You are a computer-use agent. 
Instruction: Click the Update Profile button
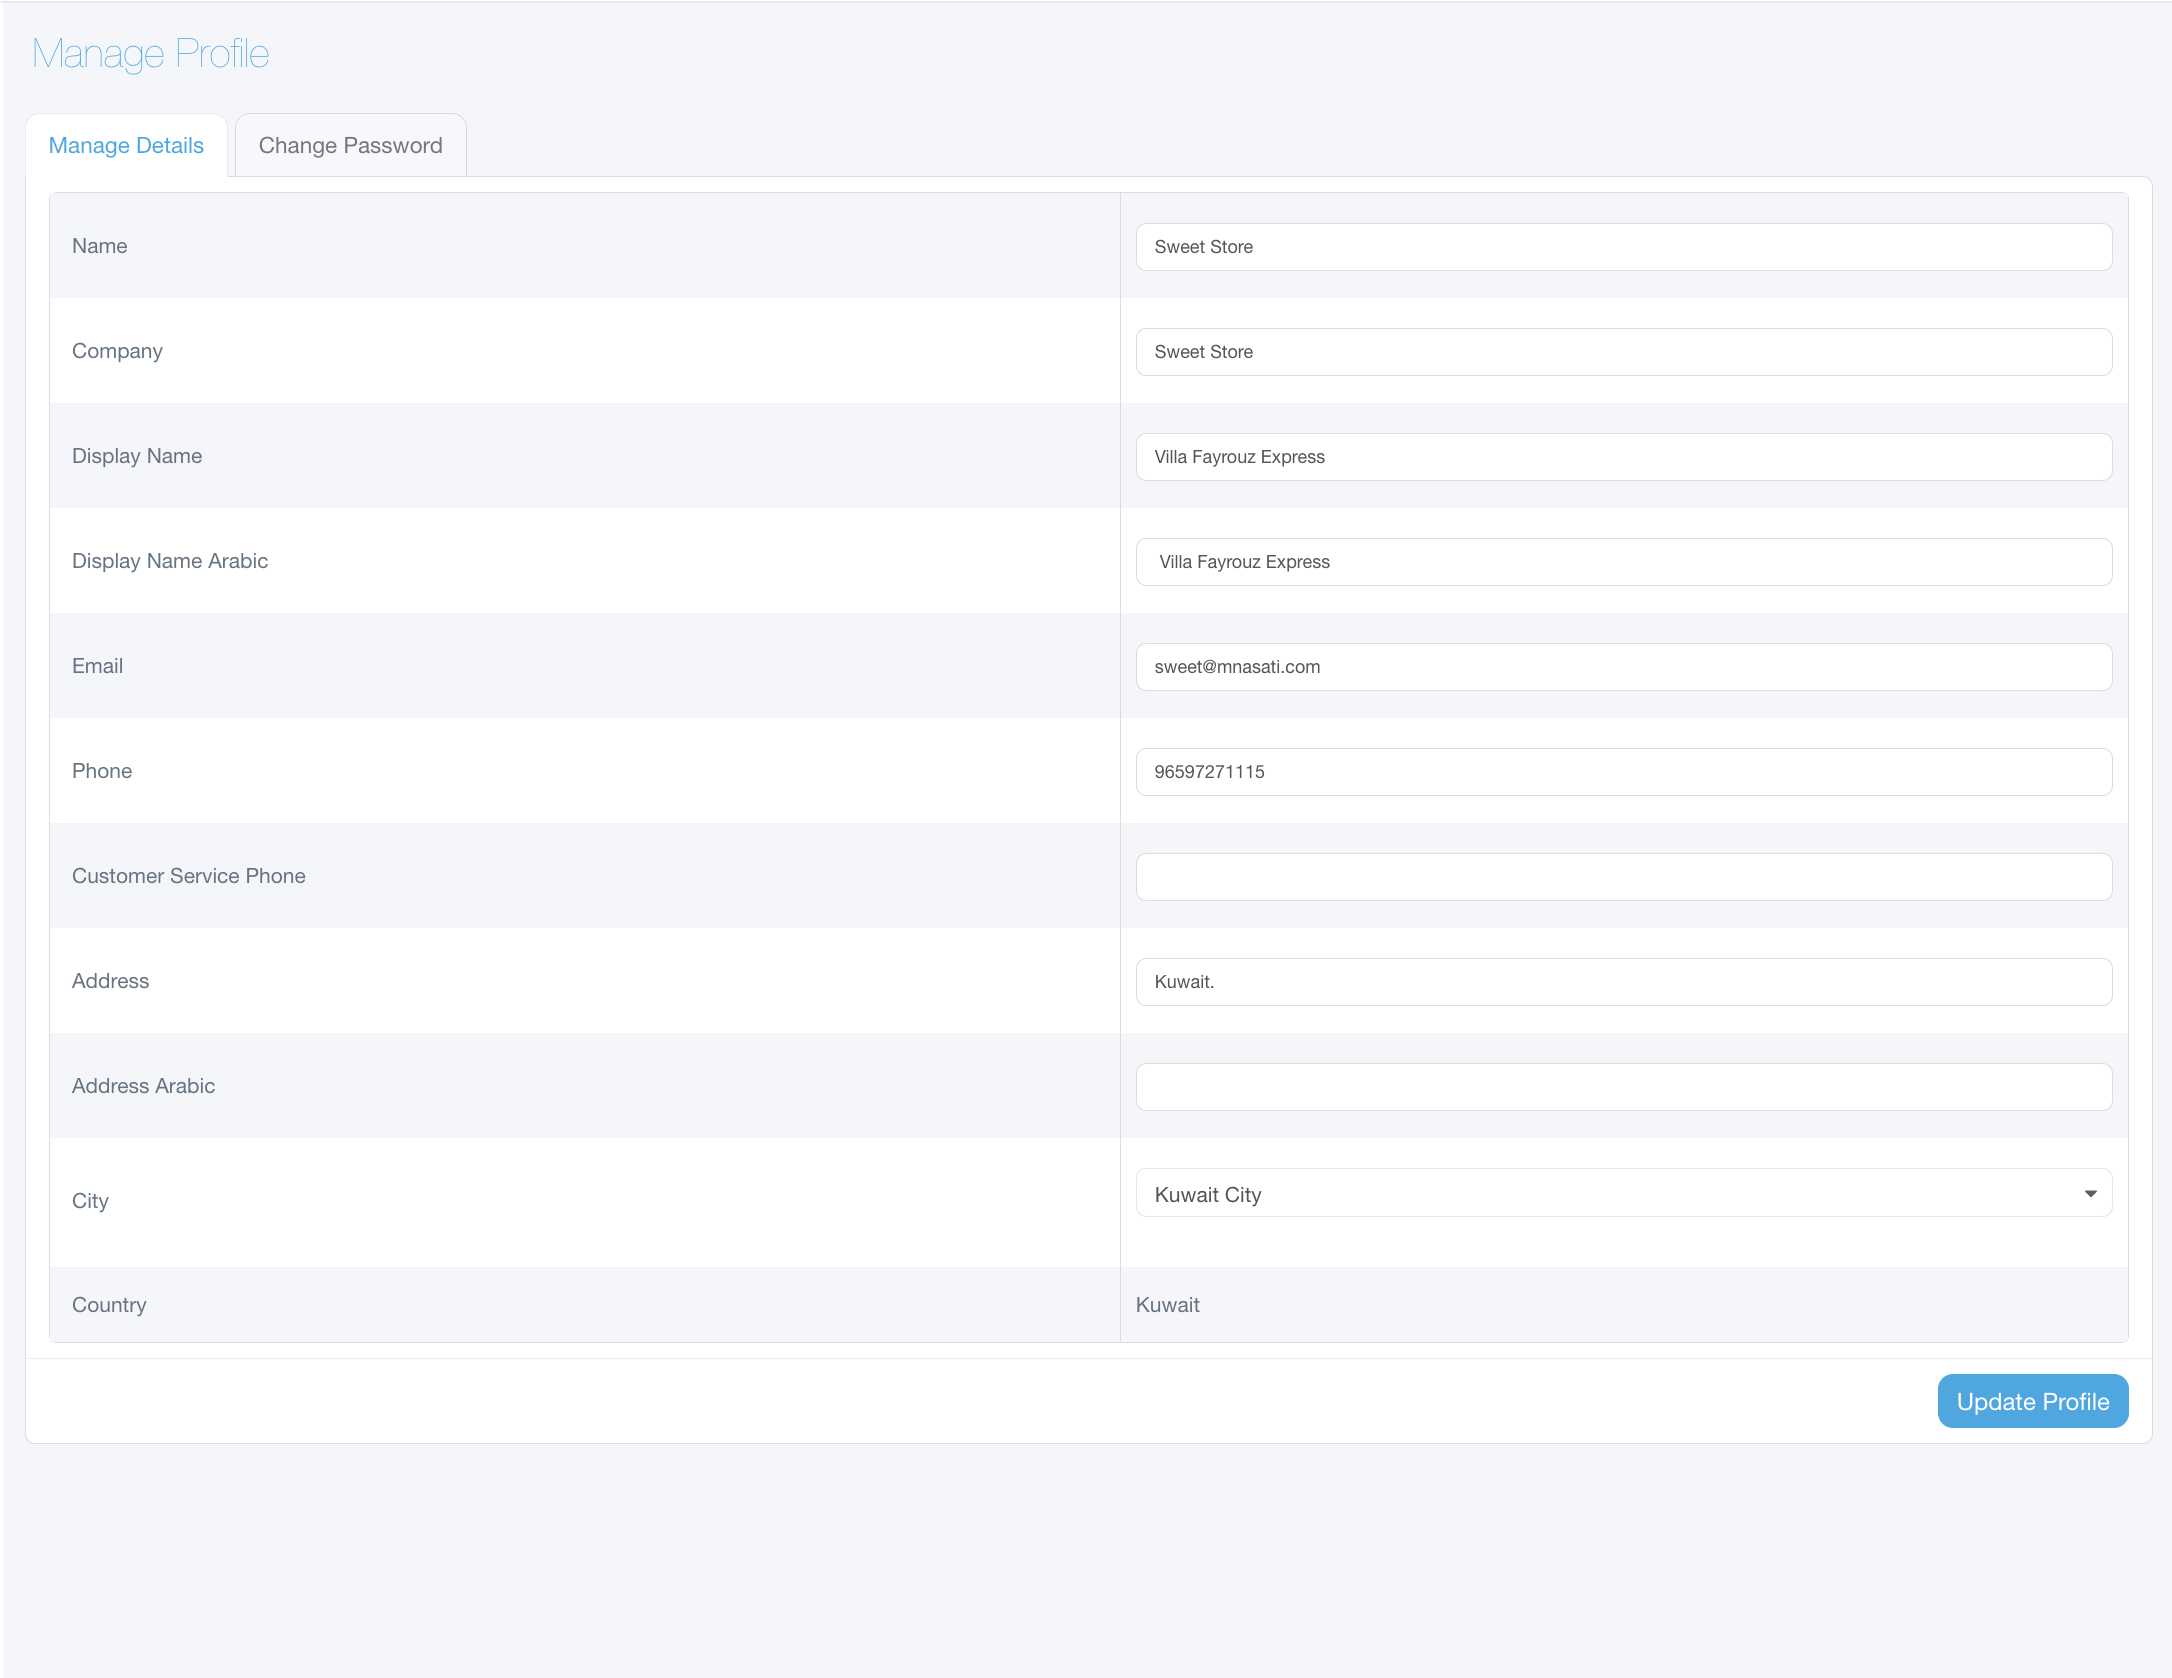(x=2032, y=1401)
